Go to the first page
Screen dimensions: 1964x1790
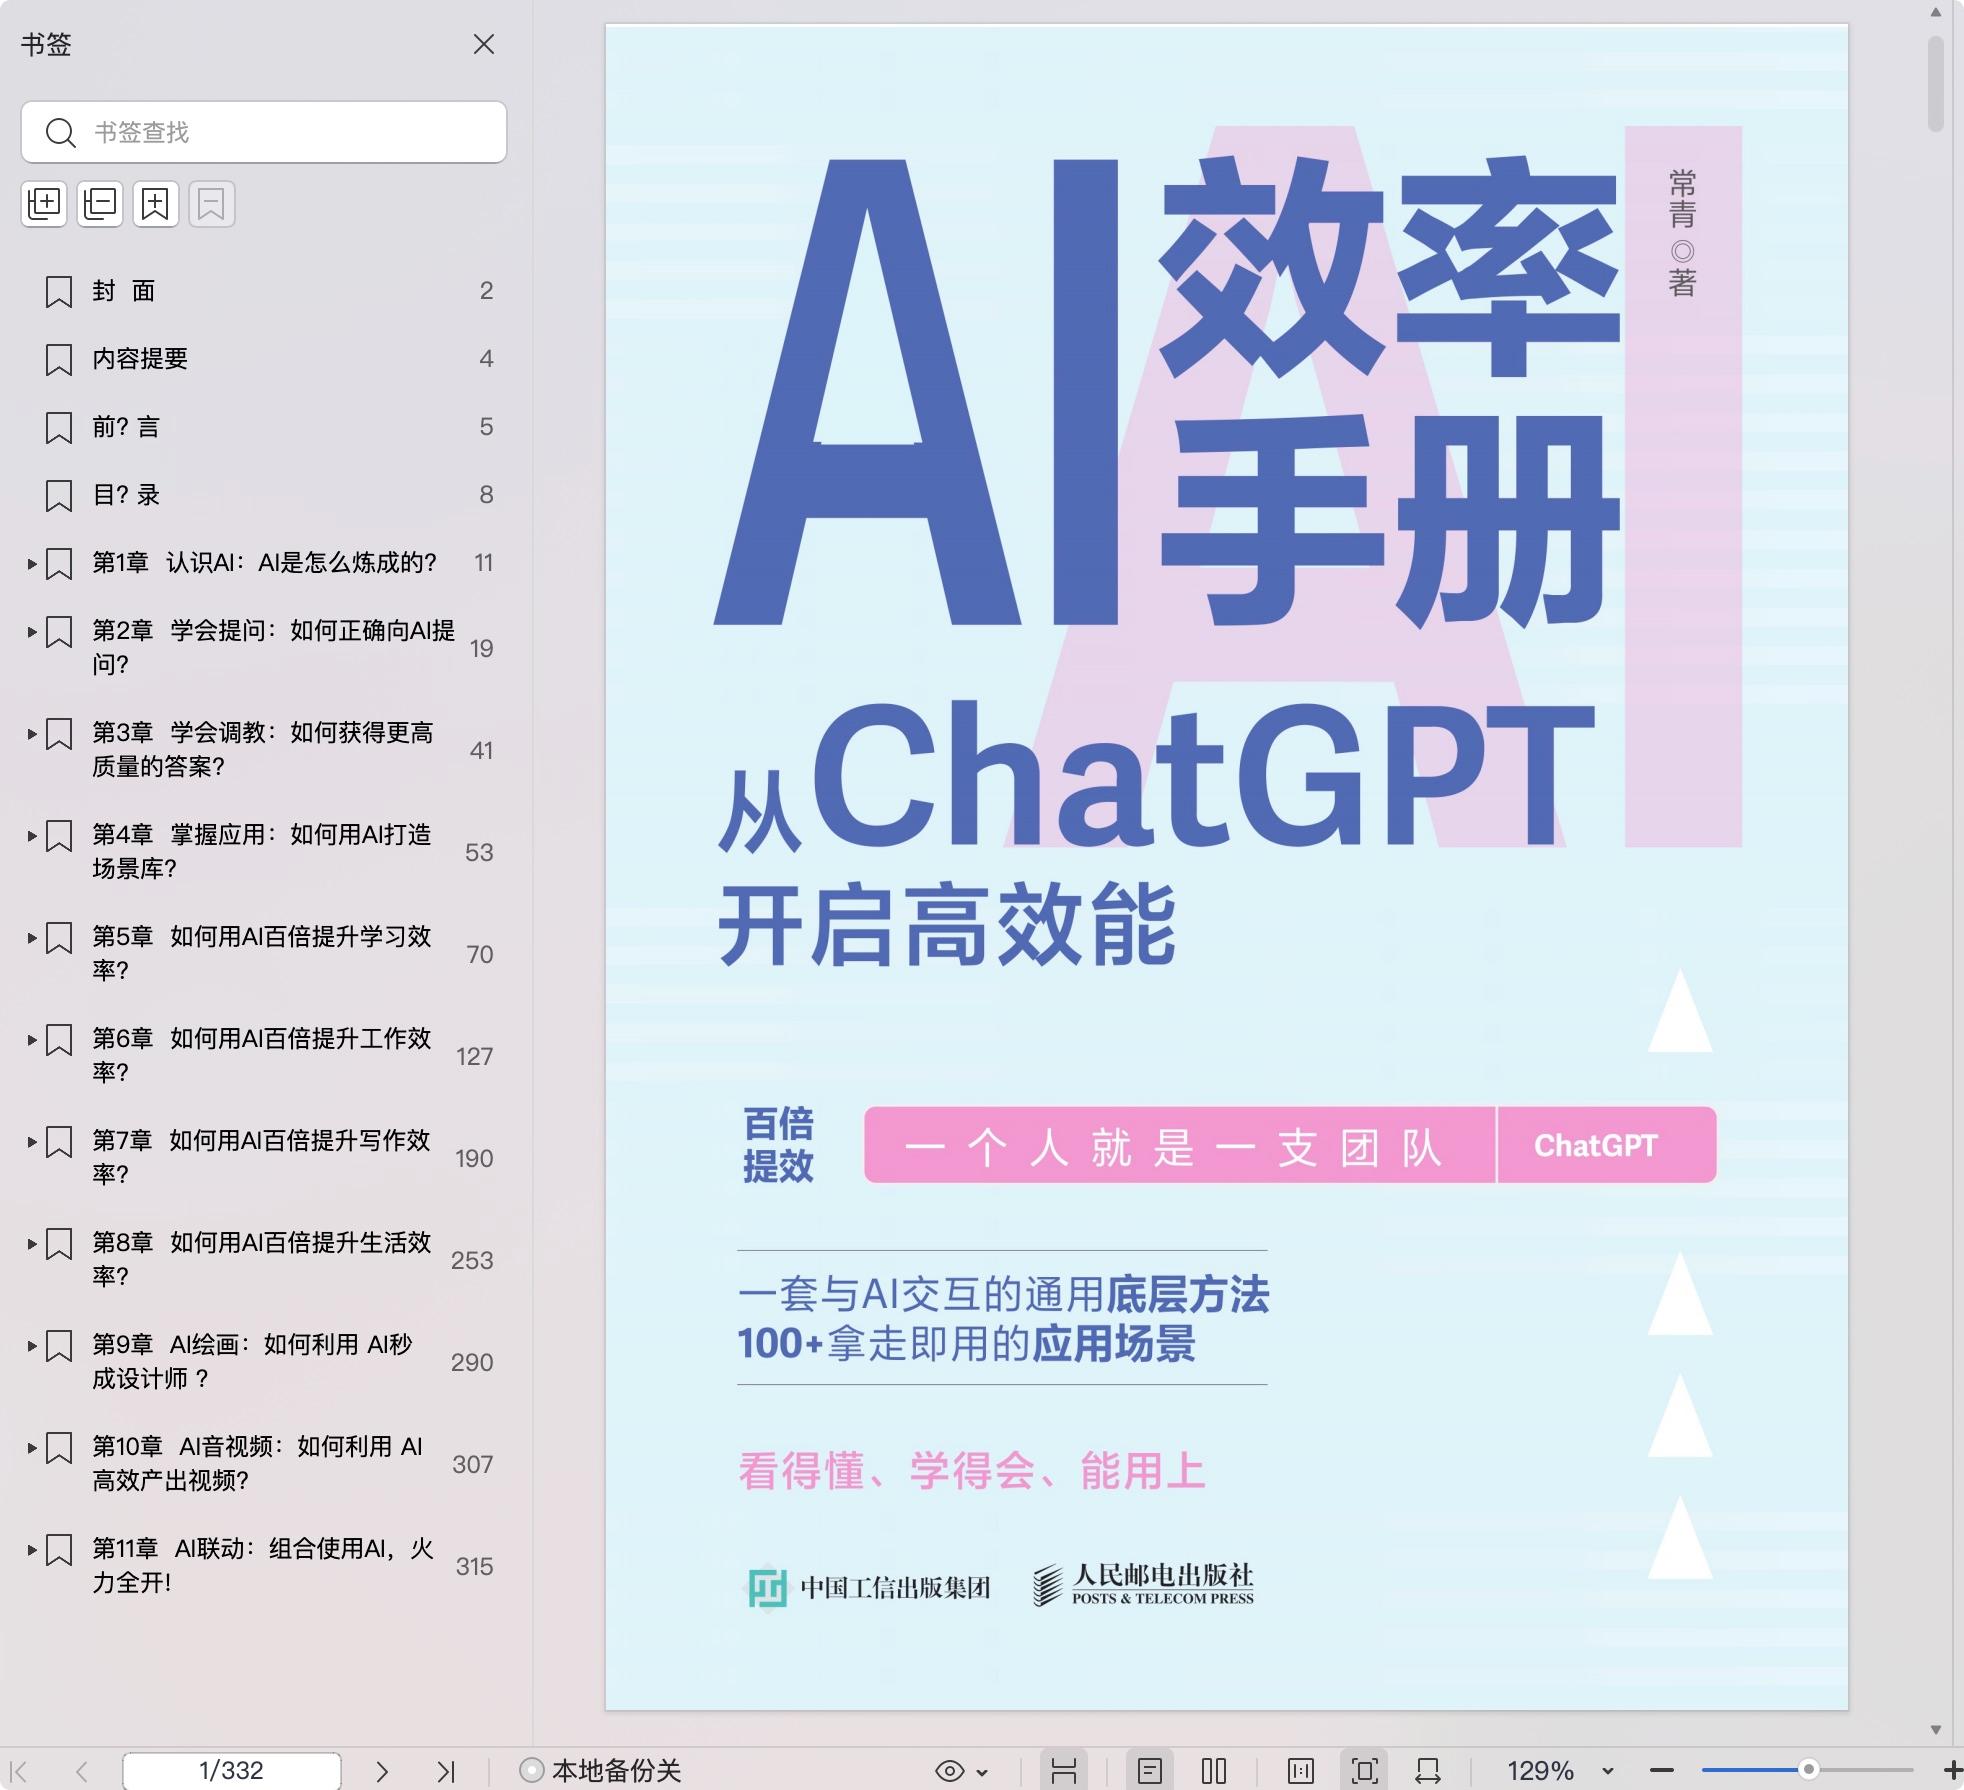click(x=18, y=1771)
